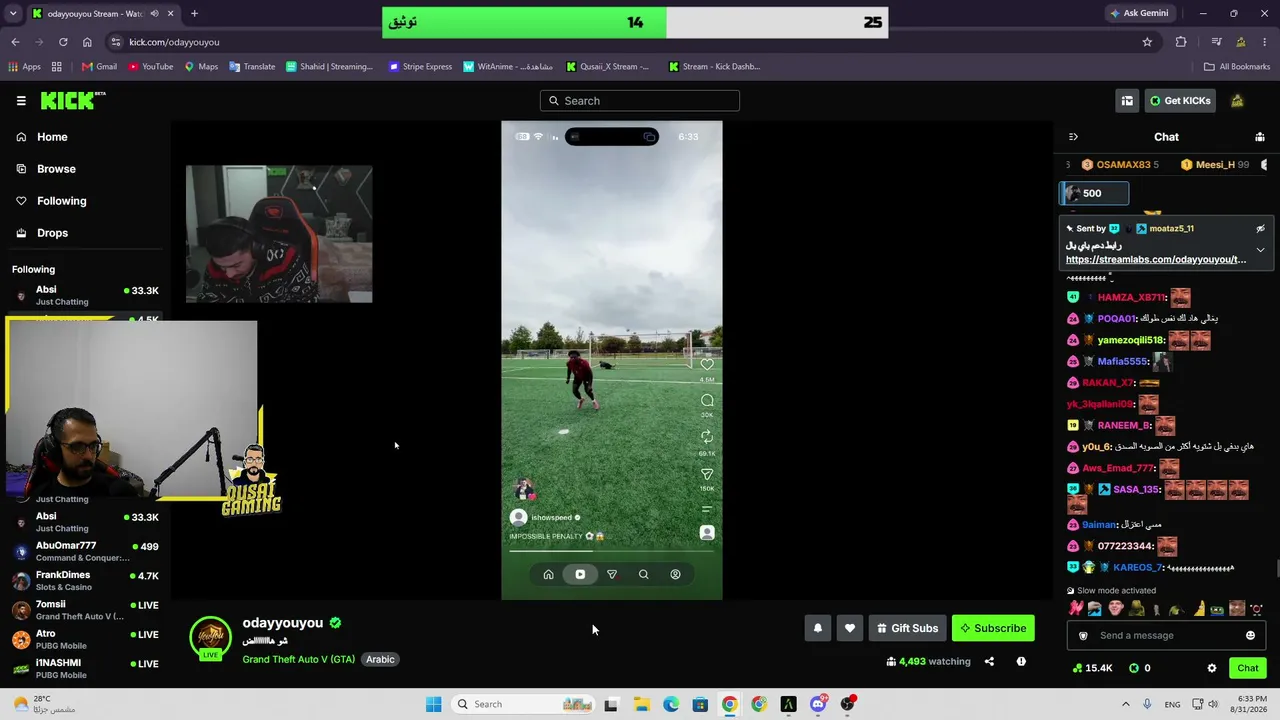The height and width of the screenshot is (720, 1280).
Task: Mute the odayyouyou browser tab
Action: (154, 14)
